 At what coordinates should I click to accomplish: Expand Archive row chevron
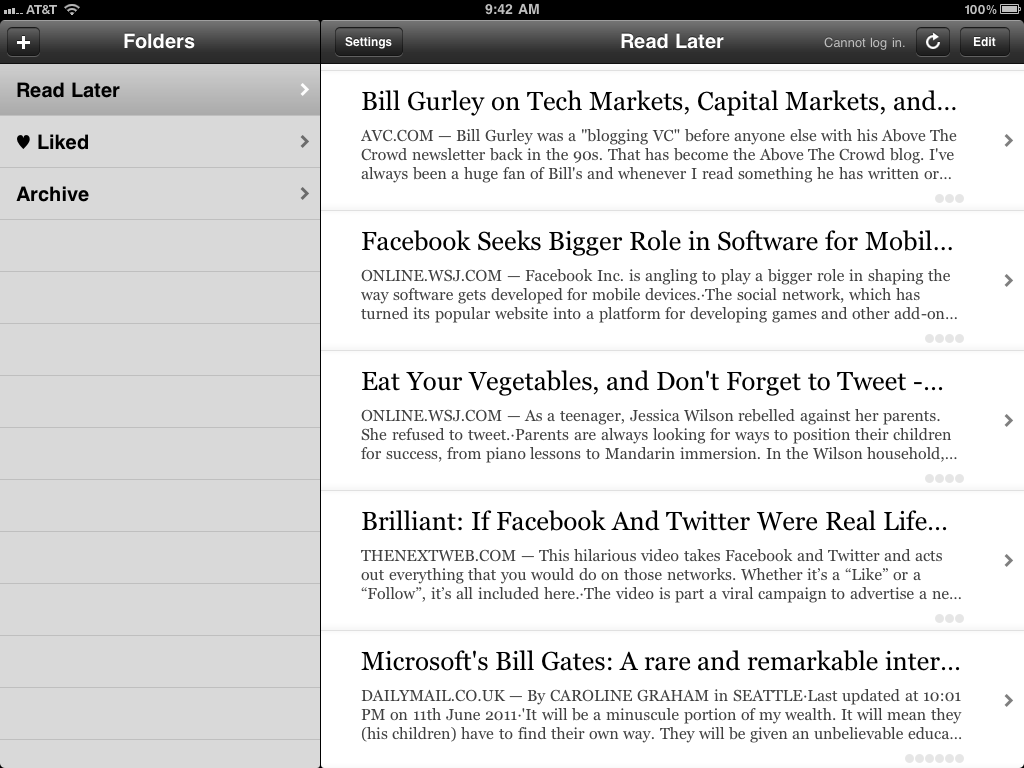[304, 193]
